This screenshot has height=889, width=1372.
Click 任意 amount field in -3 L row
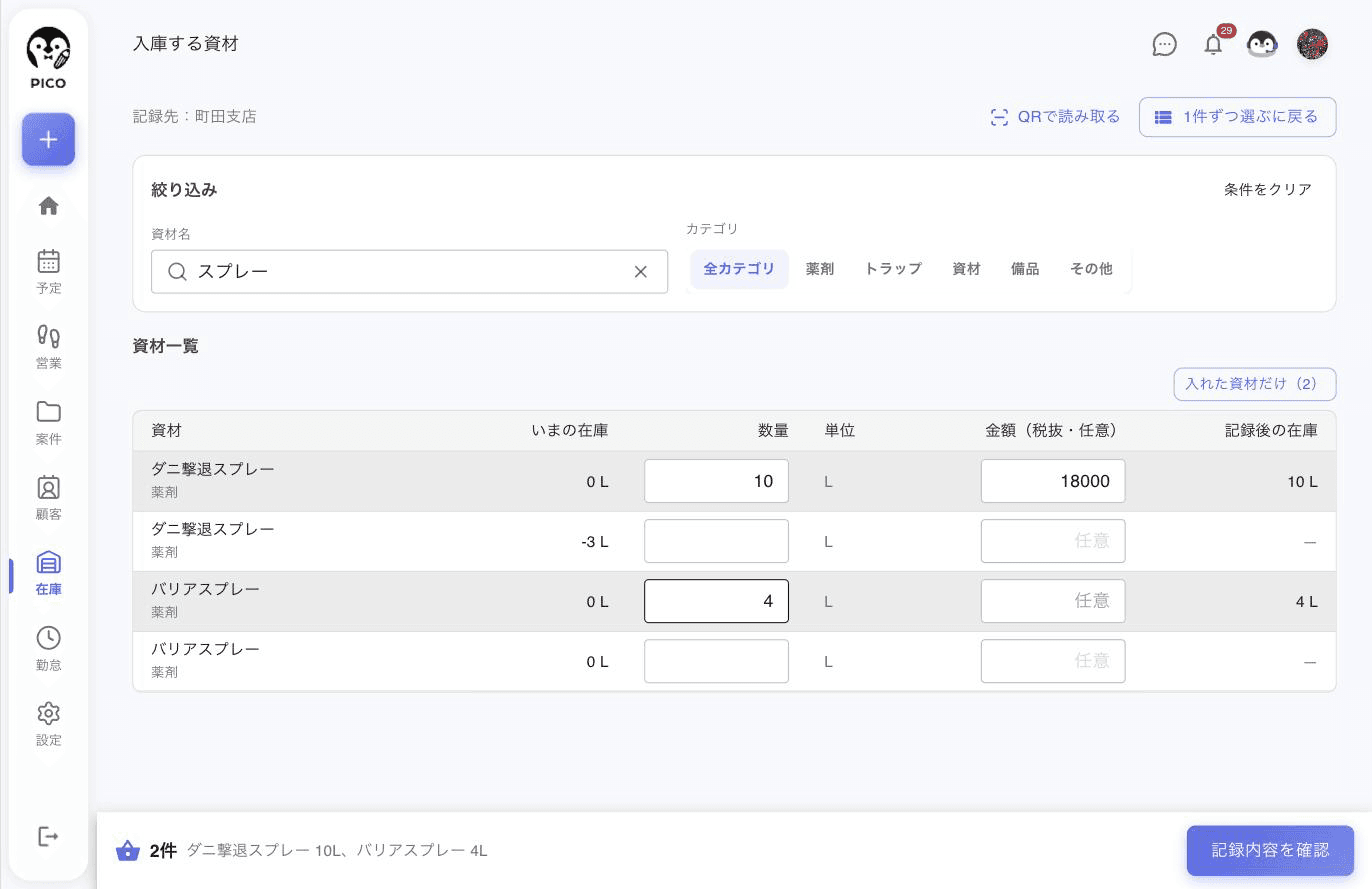1053,541
